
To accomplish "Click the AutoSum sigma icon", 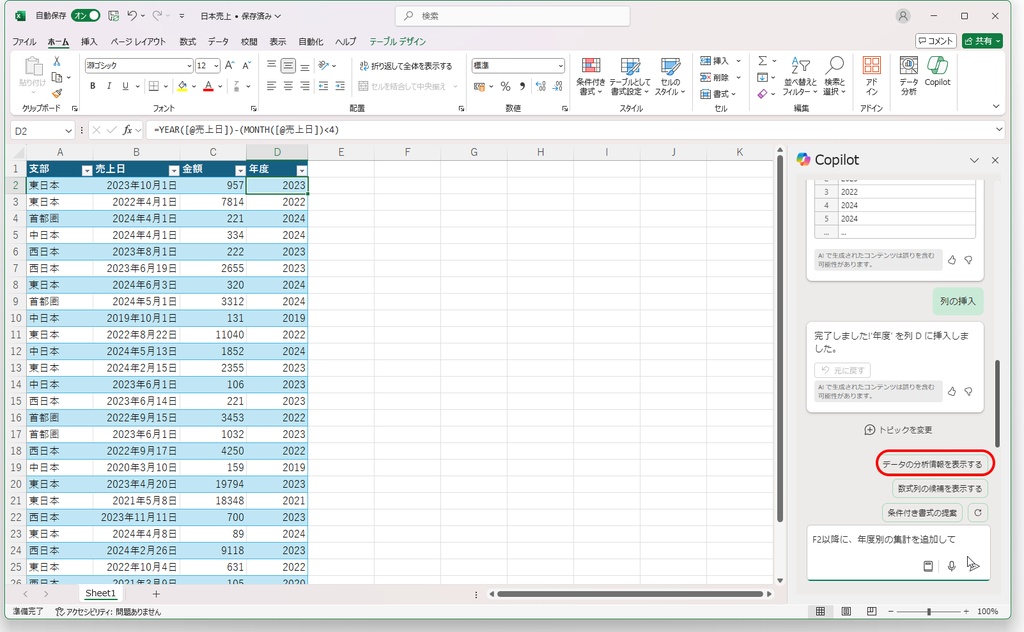I will (x=762, y=61).
